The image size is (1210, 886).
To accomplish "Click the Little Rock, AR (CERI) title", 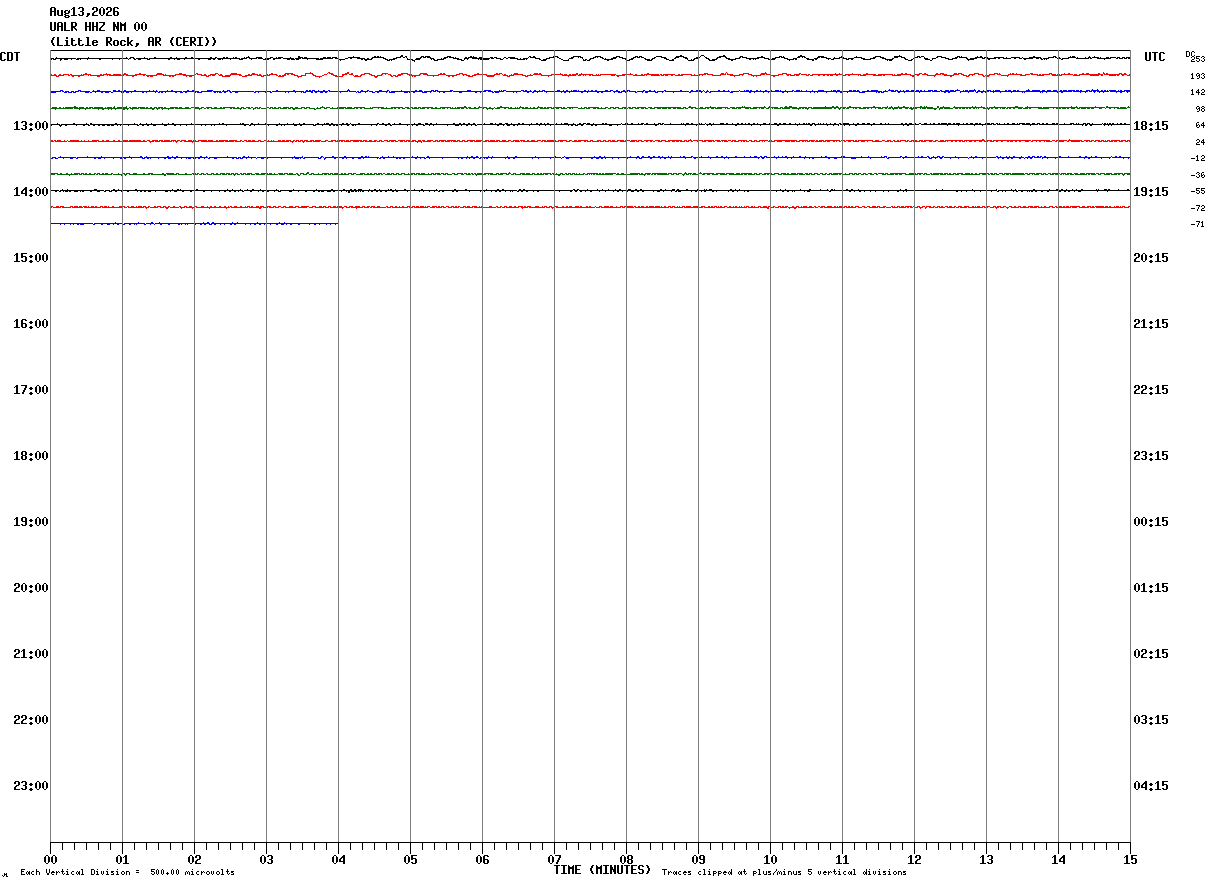I will pyautogui.click(x=133, y=42).
